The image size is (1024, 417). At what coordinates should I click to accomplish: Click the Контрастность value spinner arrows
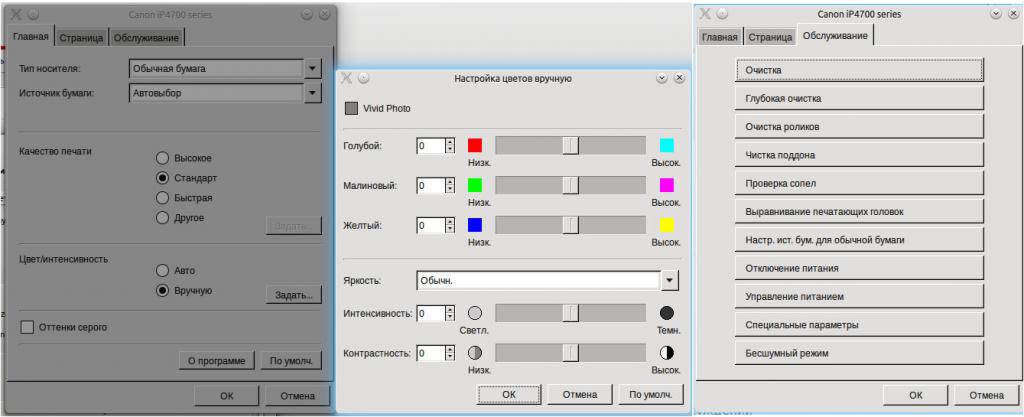[449, 354]
